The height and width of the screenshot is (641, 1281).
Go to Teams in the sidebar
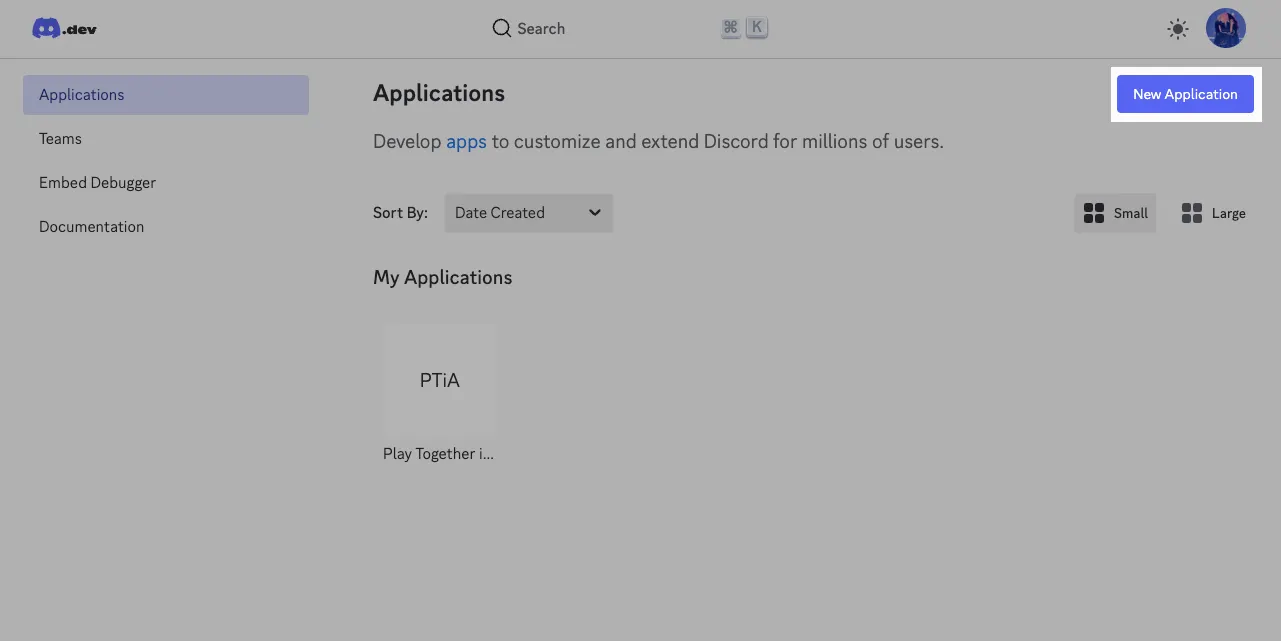60,139
